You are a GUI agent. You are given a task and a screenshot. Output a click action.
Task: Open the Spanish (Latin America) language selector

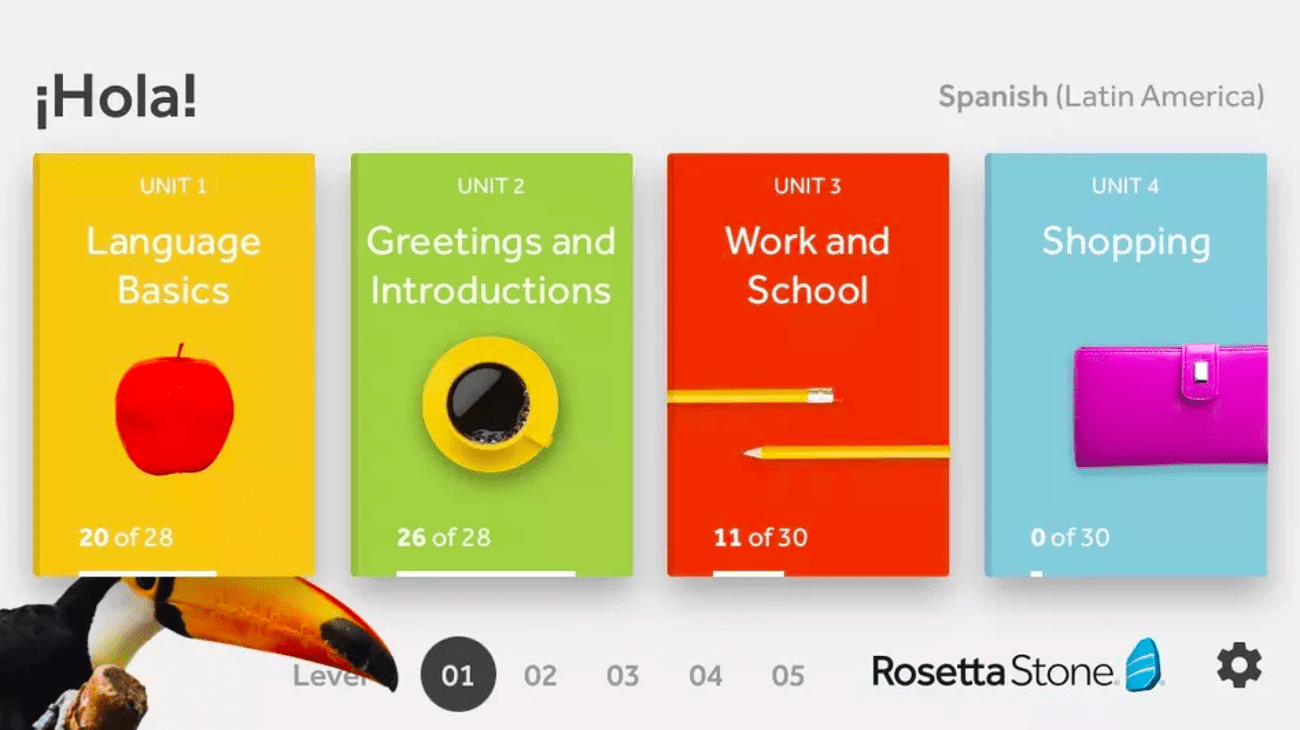[x=1100, y=97]
